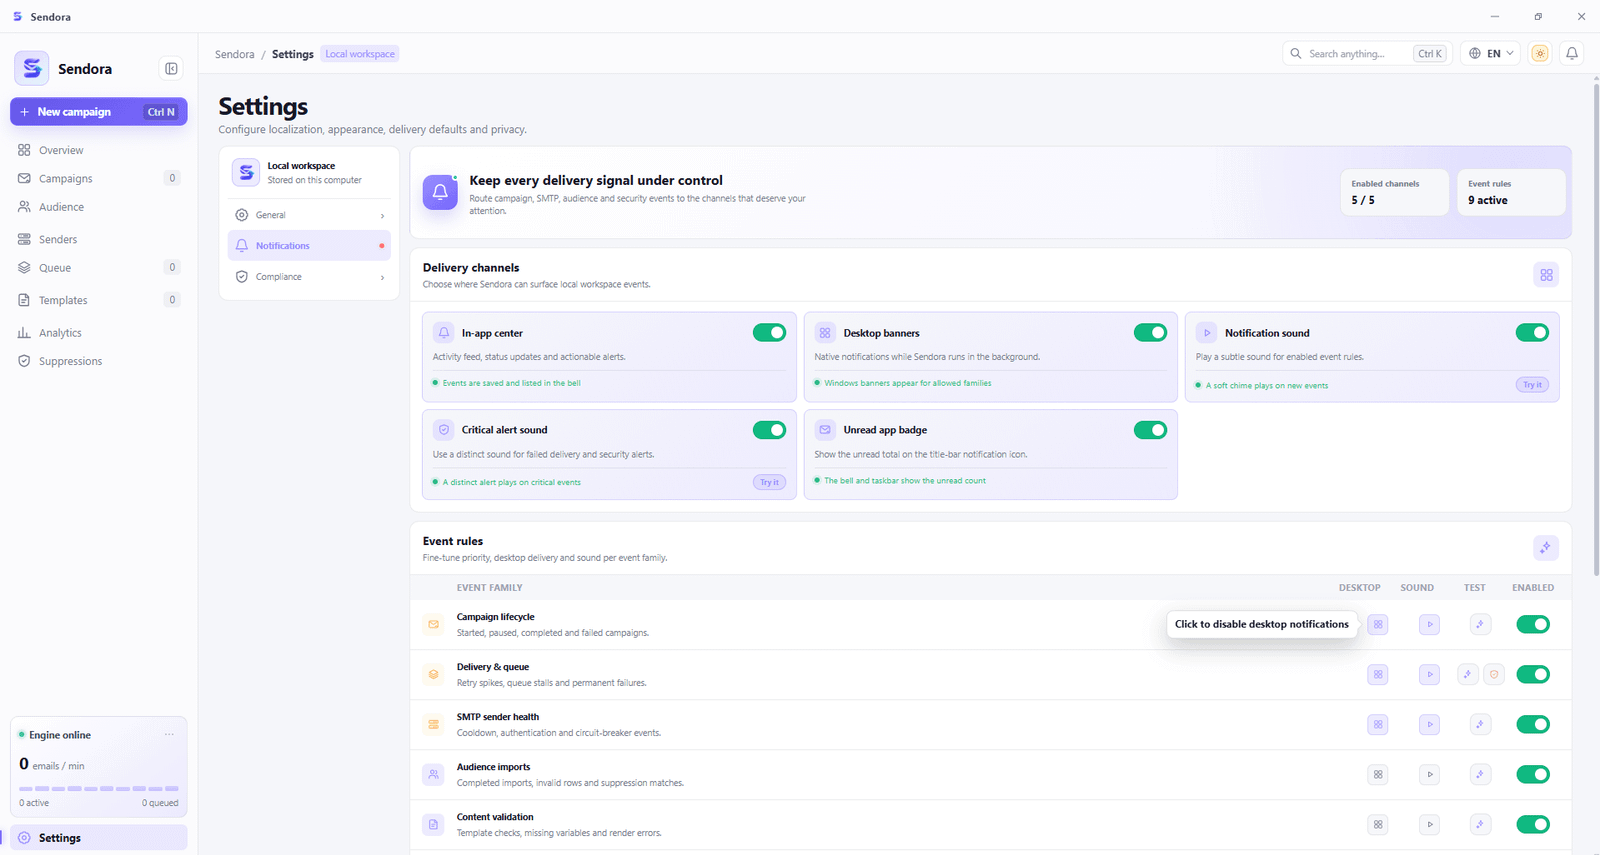
Task: Disable the Critical alert sound toggle
Action: coord(769,430)
